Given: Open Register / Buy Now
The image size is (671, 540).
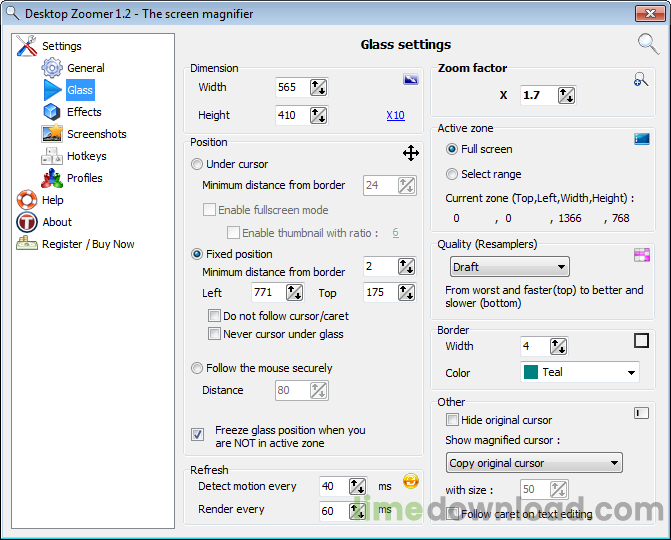Looking at the screenshot, I should point(88,244).
